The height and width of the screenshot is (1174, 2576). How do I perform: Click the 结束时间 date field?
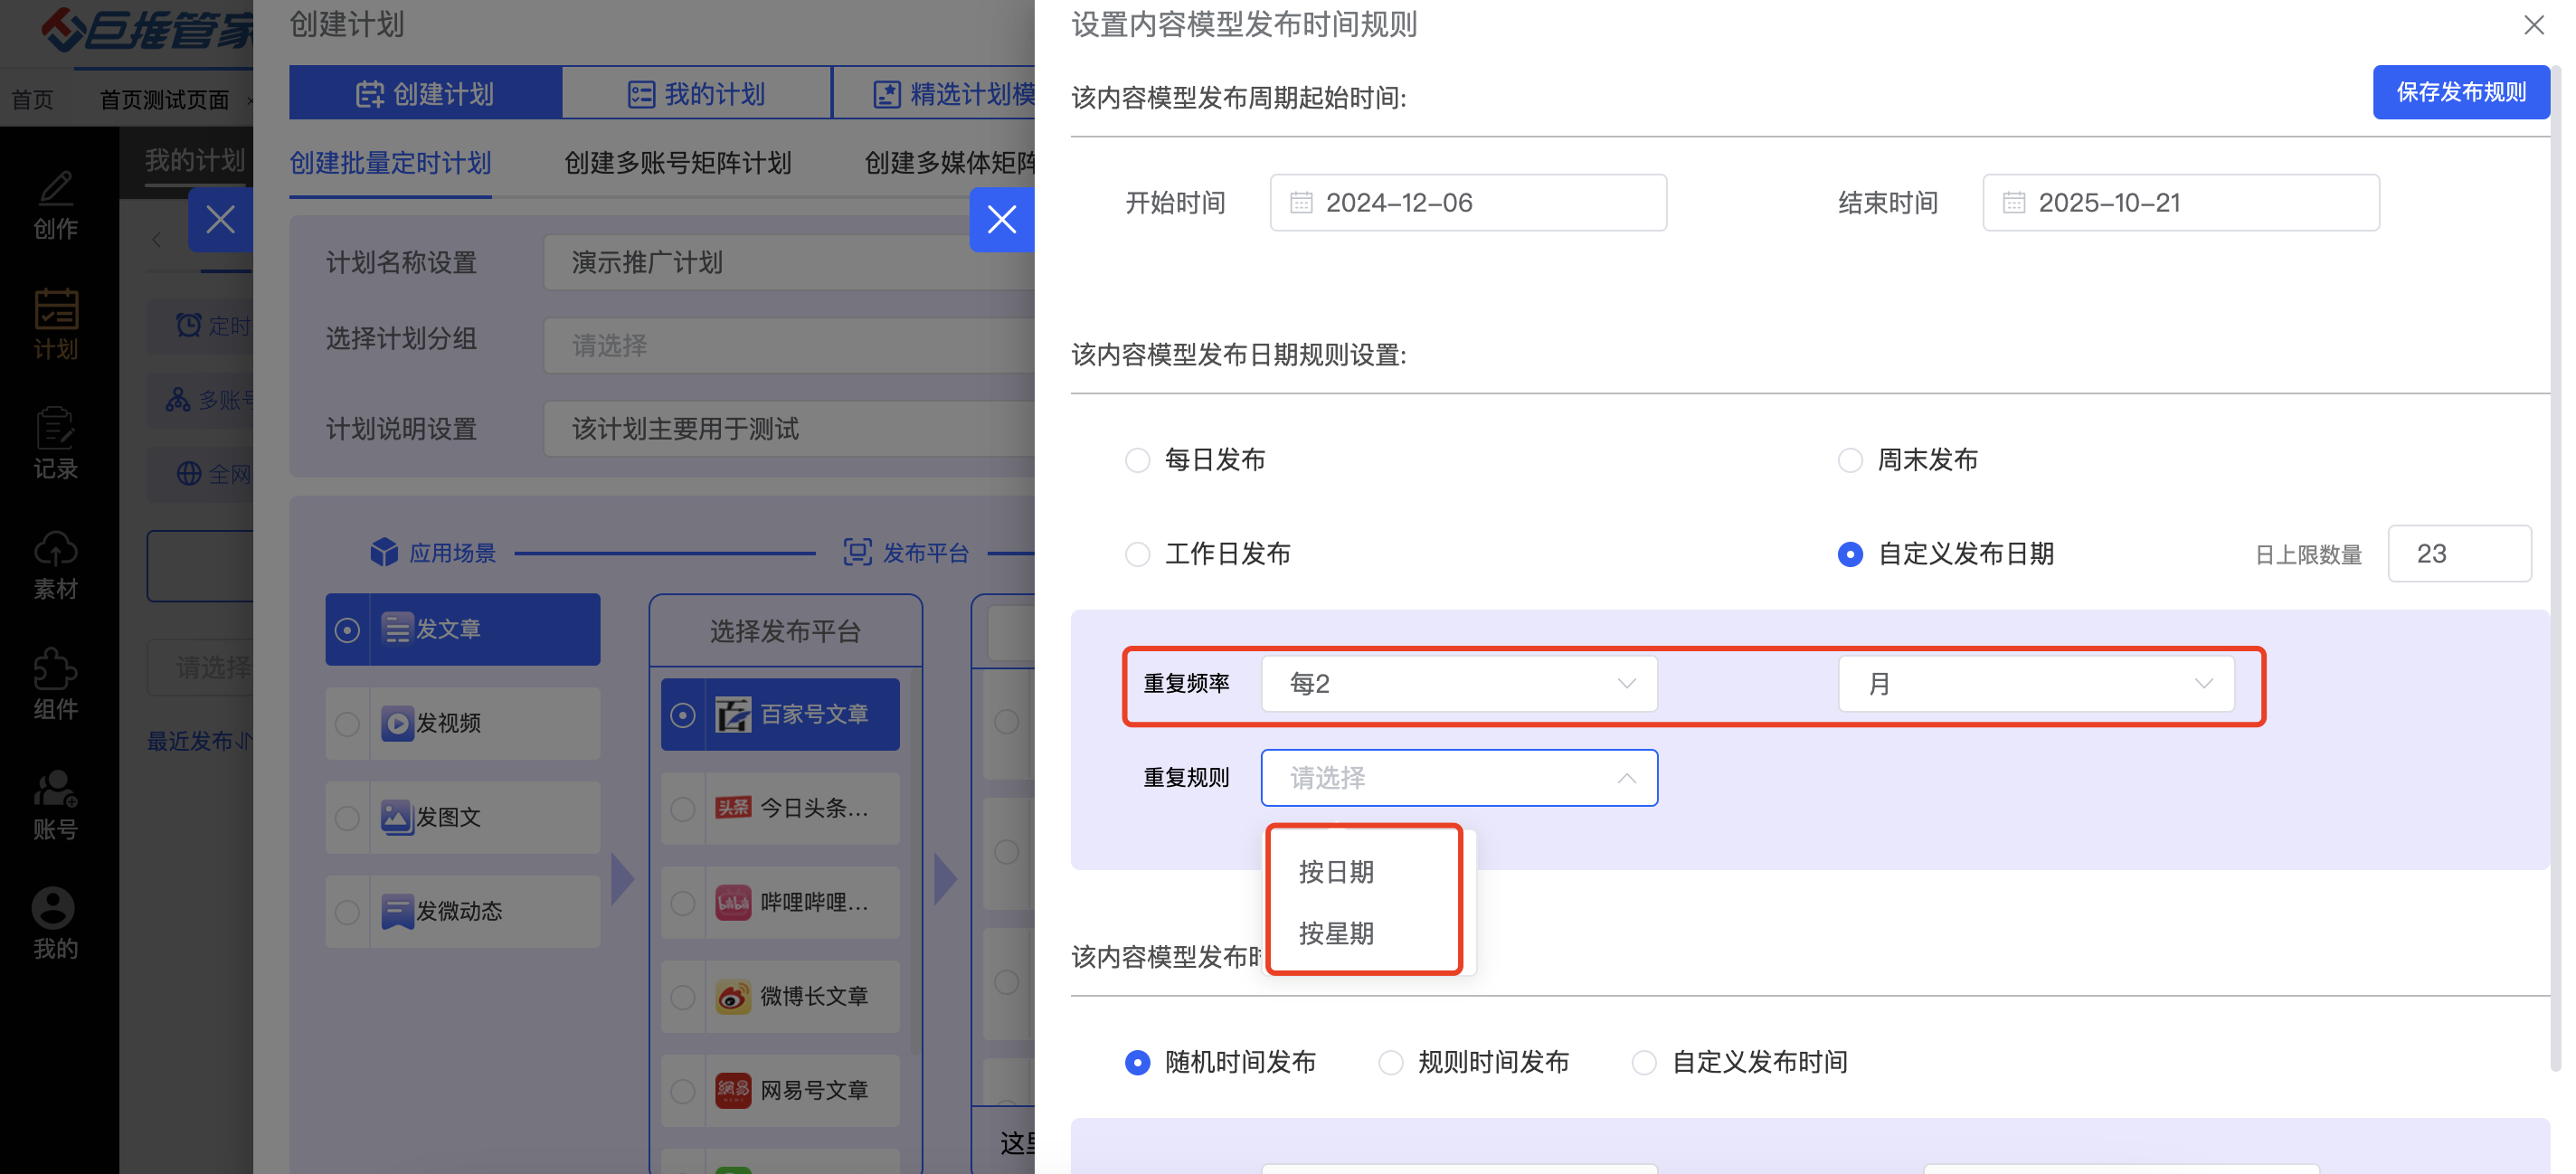2180,203
